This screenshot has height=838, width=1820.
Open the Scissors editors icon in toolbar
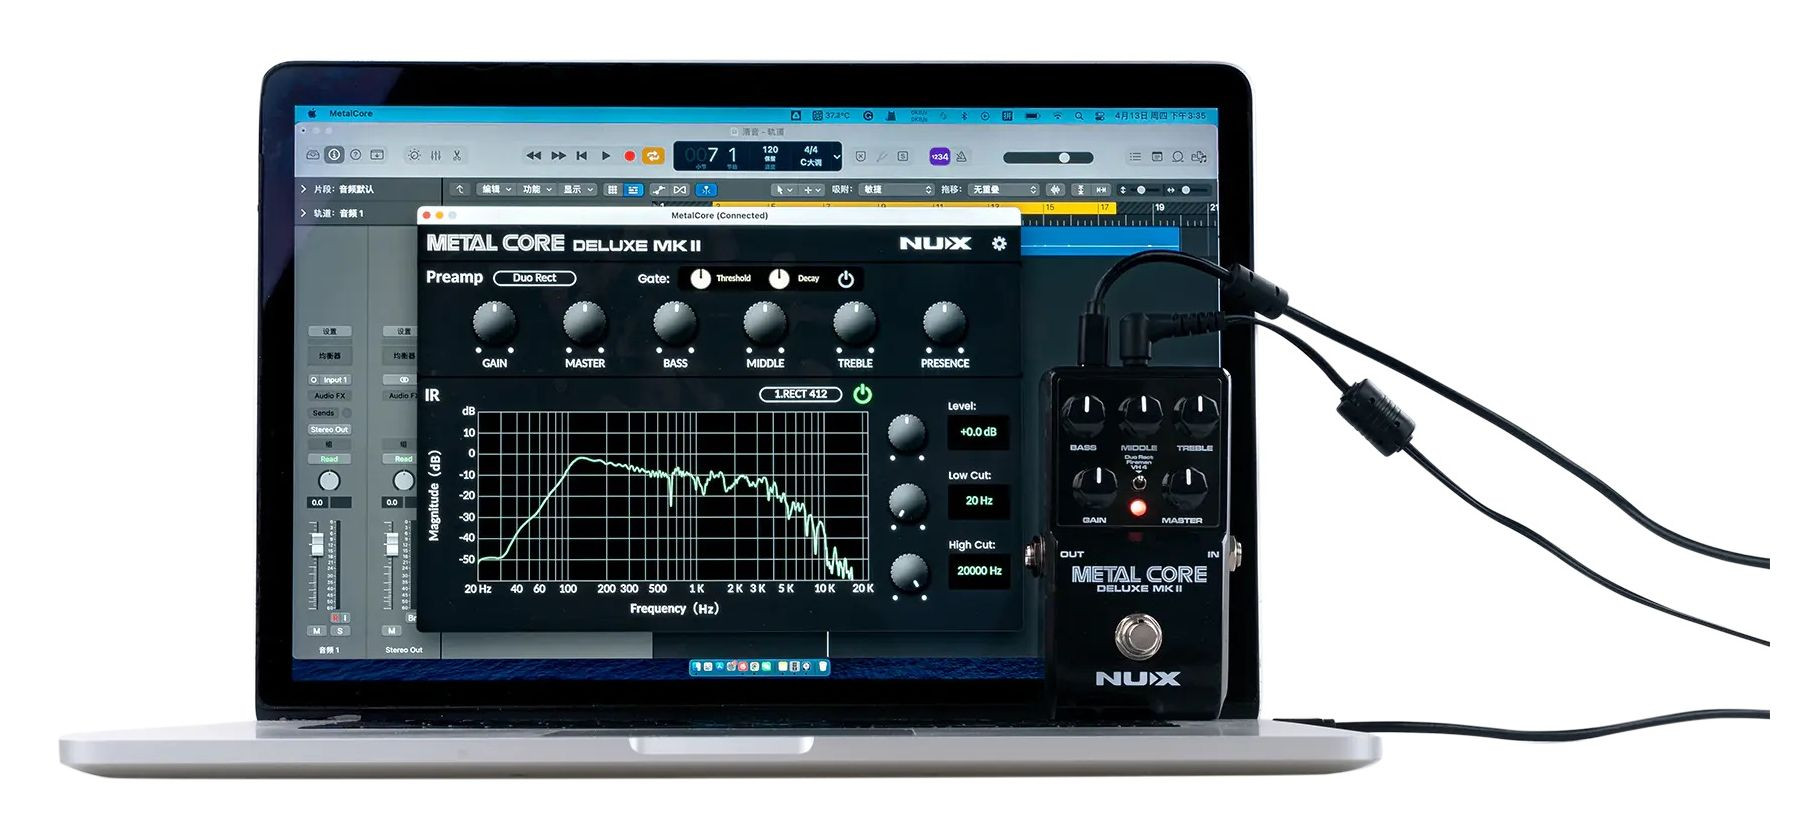[x=457, y=155]
